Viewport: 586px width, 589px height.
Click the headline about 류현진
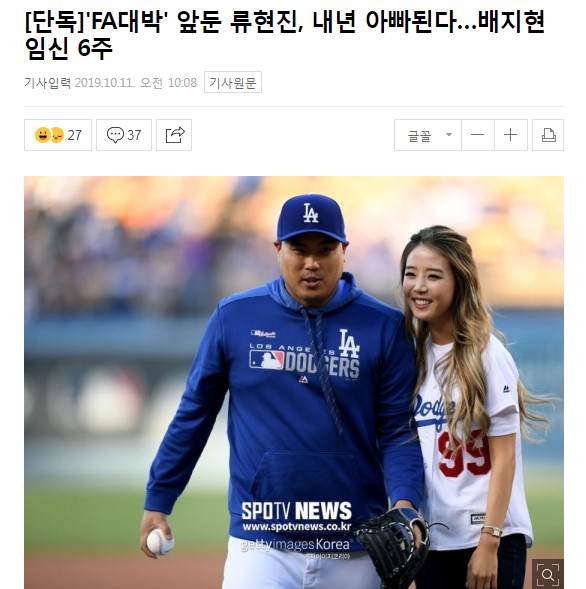285,35
